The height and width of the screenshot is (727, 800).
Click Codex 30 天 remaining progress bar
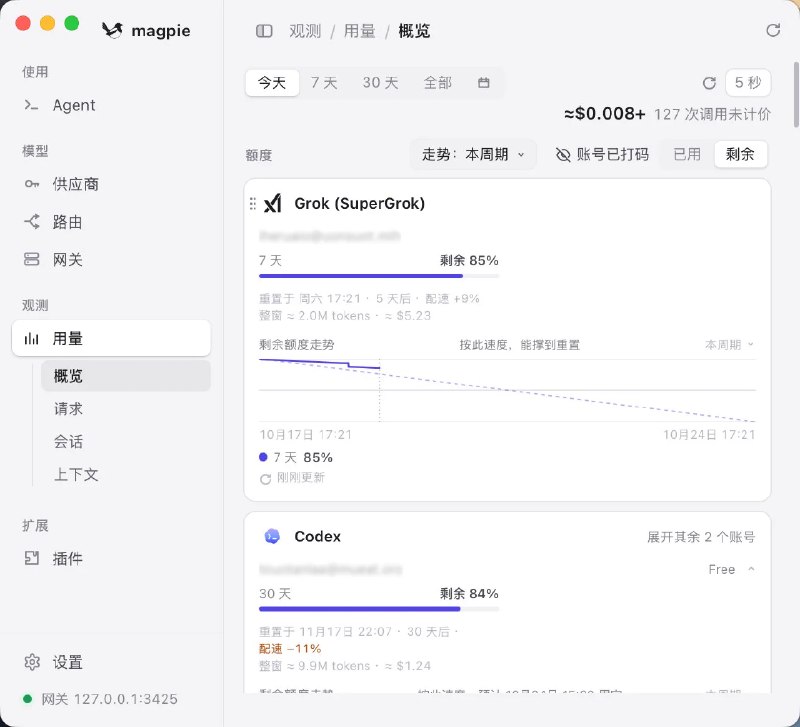[x=379, y=609]
